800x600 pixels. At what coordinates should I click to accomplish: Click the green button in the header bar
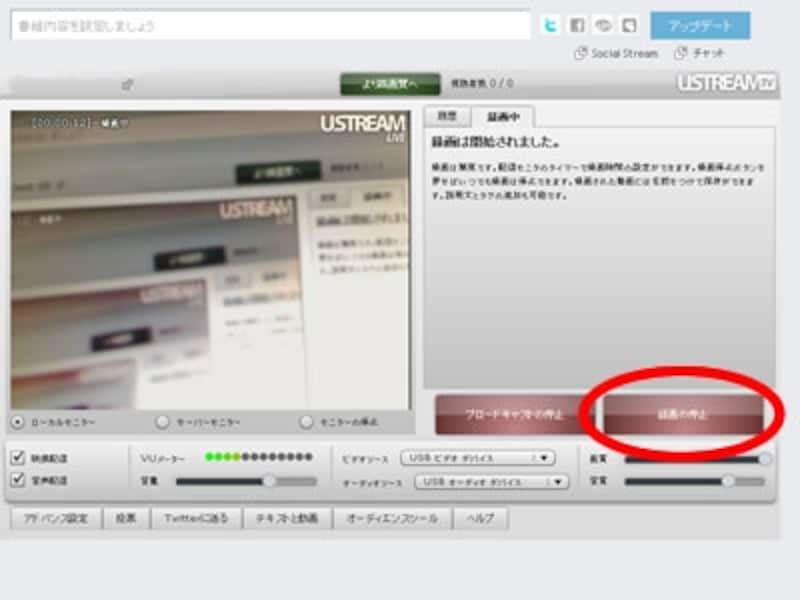[x=390, y=84]
